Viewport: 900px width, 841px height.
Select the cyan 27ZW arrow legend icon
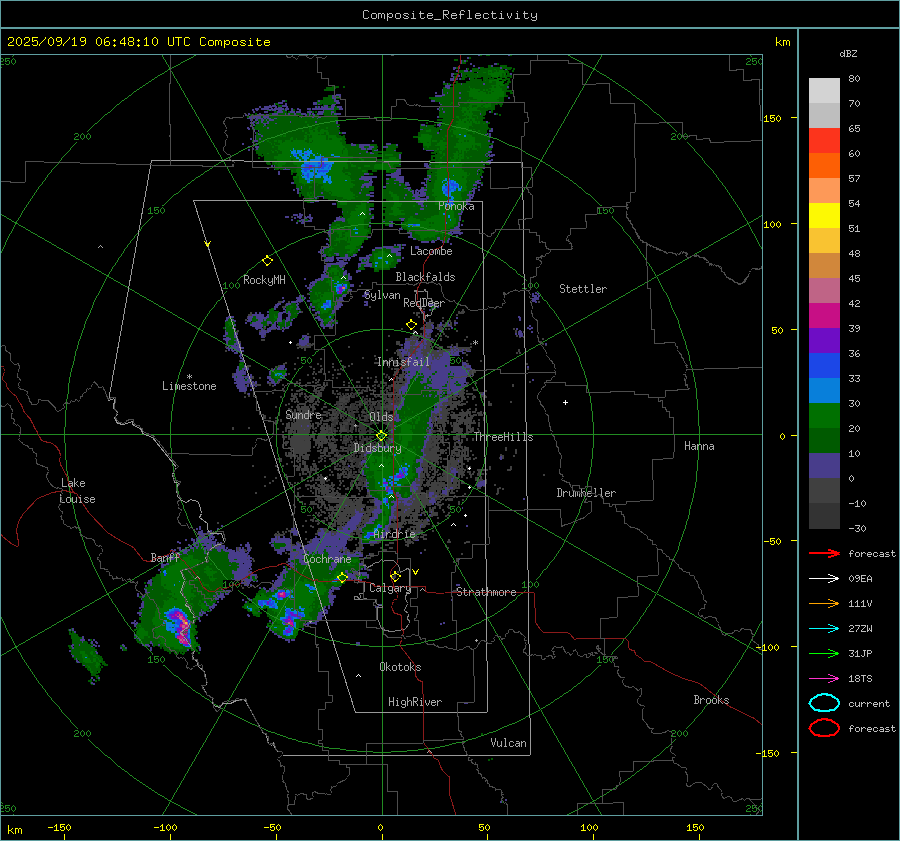tap(823, 628)
